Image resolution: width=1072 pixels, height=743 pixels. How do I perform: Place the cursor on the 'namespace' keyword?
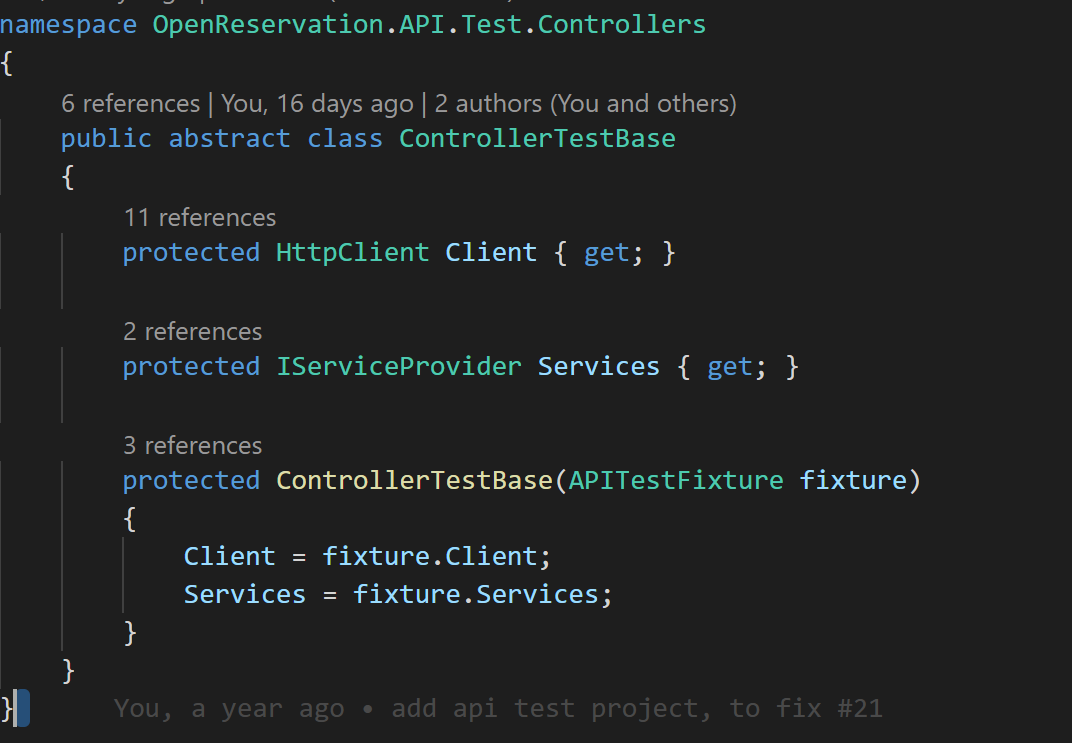coord(68,25)
